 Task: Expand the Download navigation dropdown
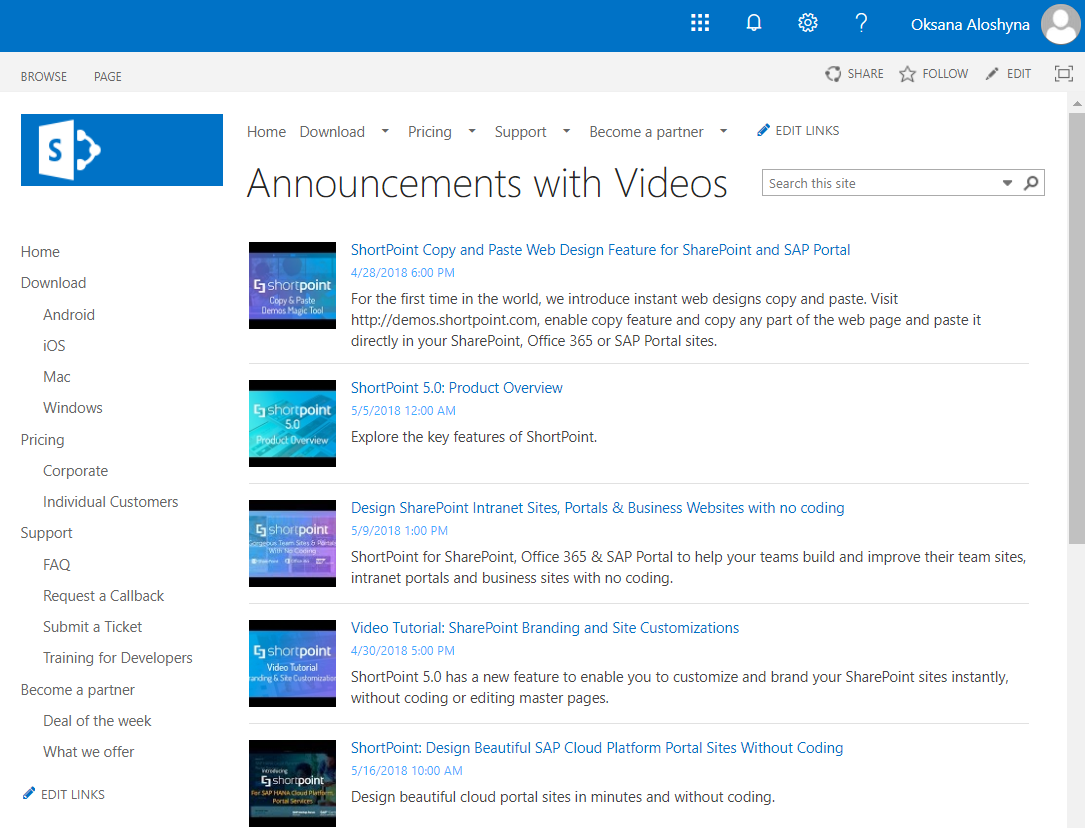386,131
